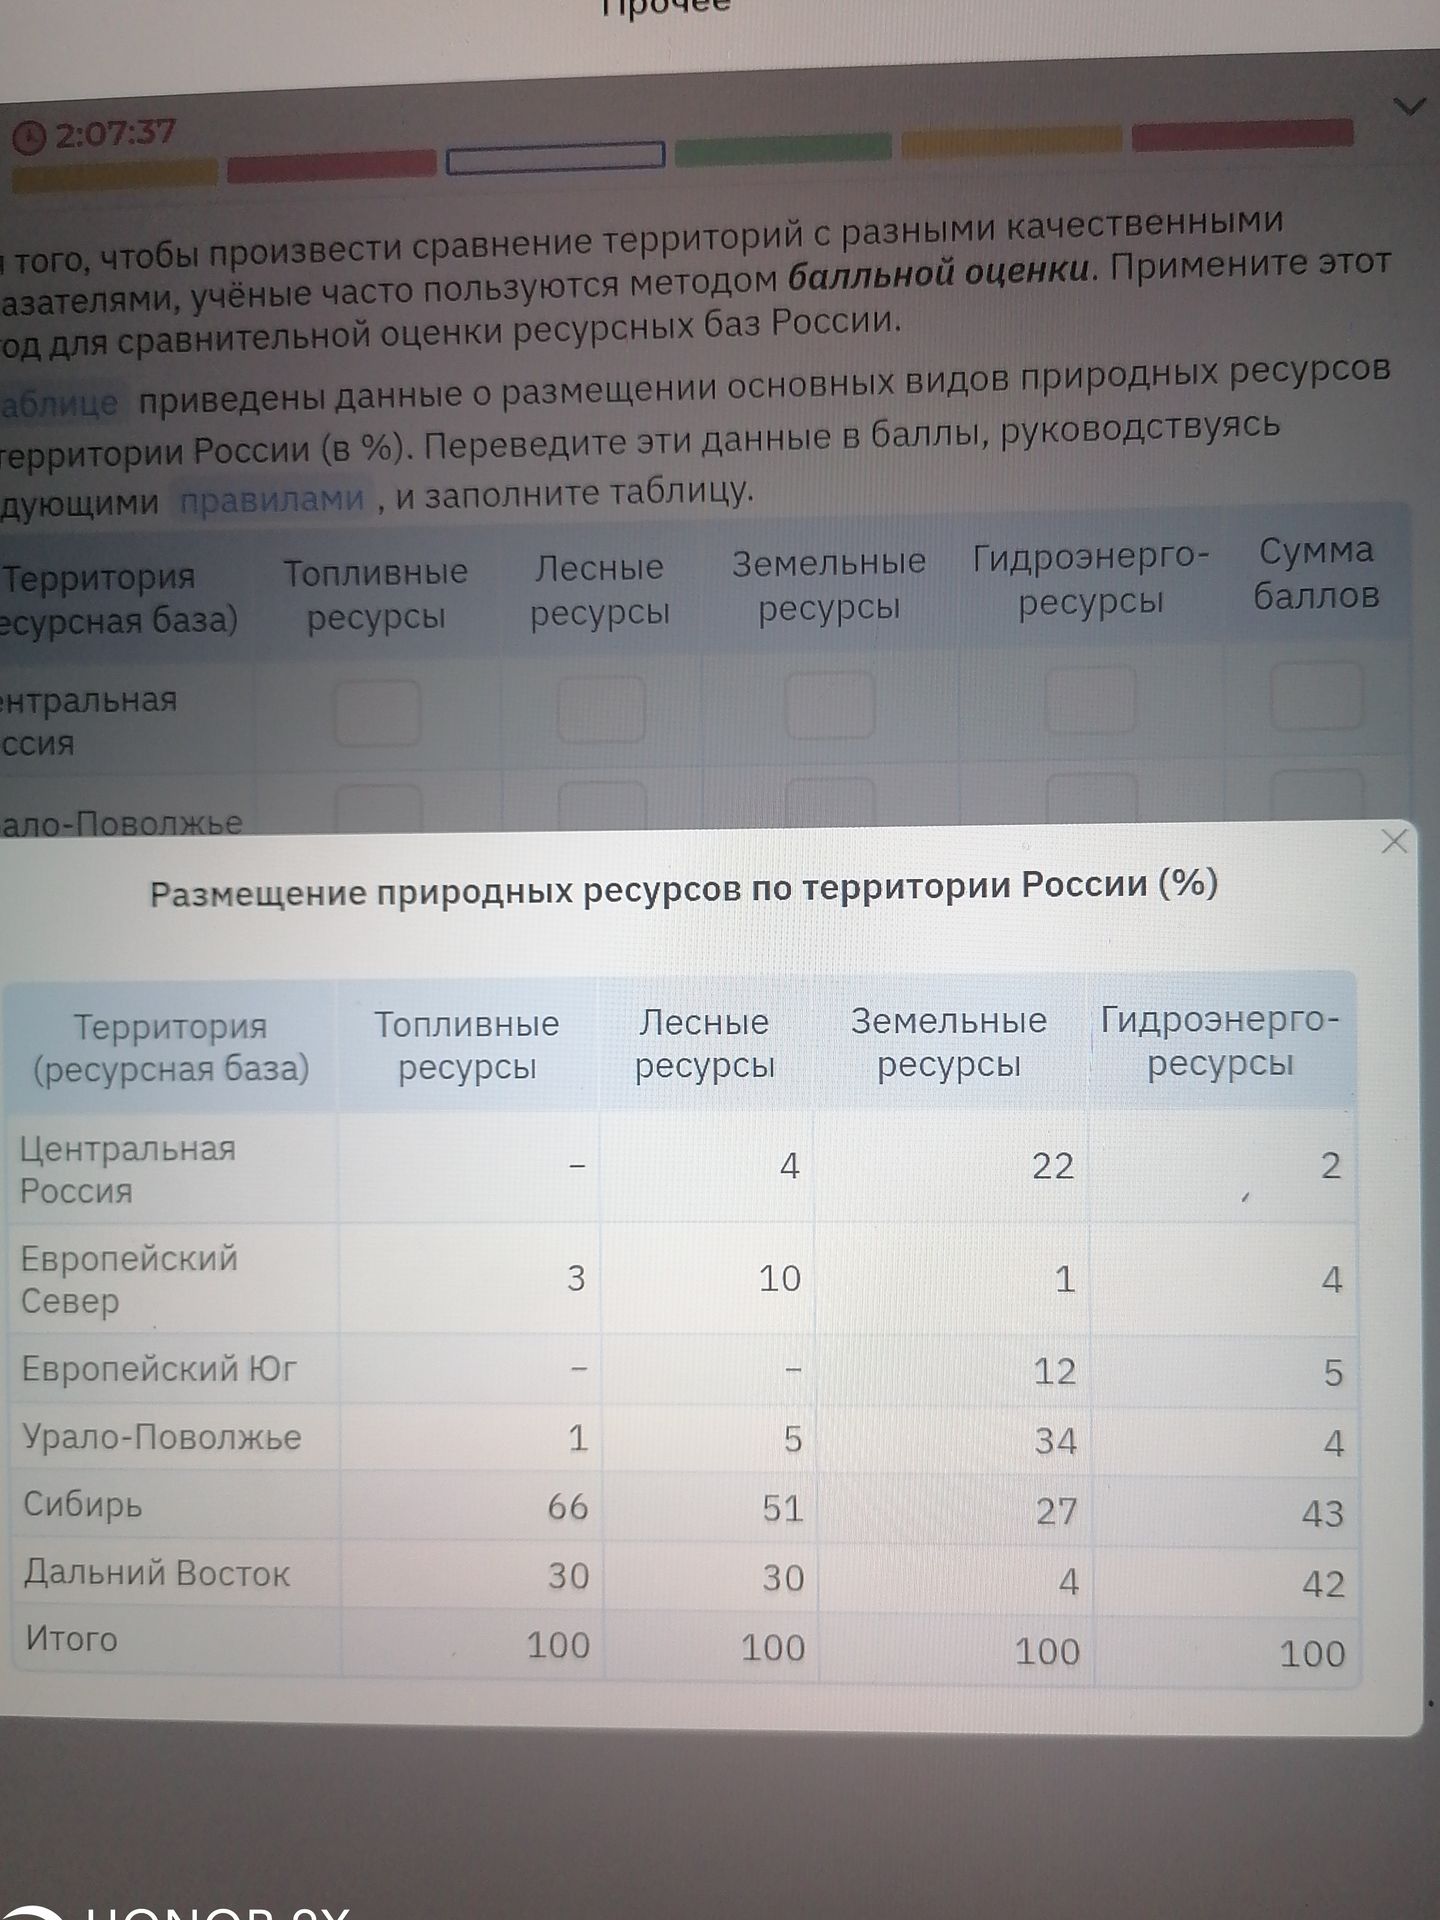The image size is (1440, 1920).
Task: Open the 'правилами' link
Action: 271,498
